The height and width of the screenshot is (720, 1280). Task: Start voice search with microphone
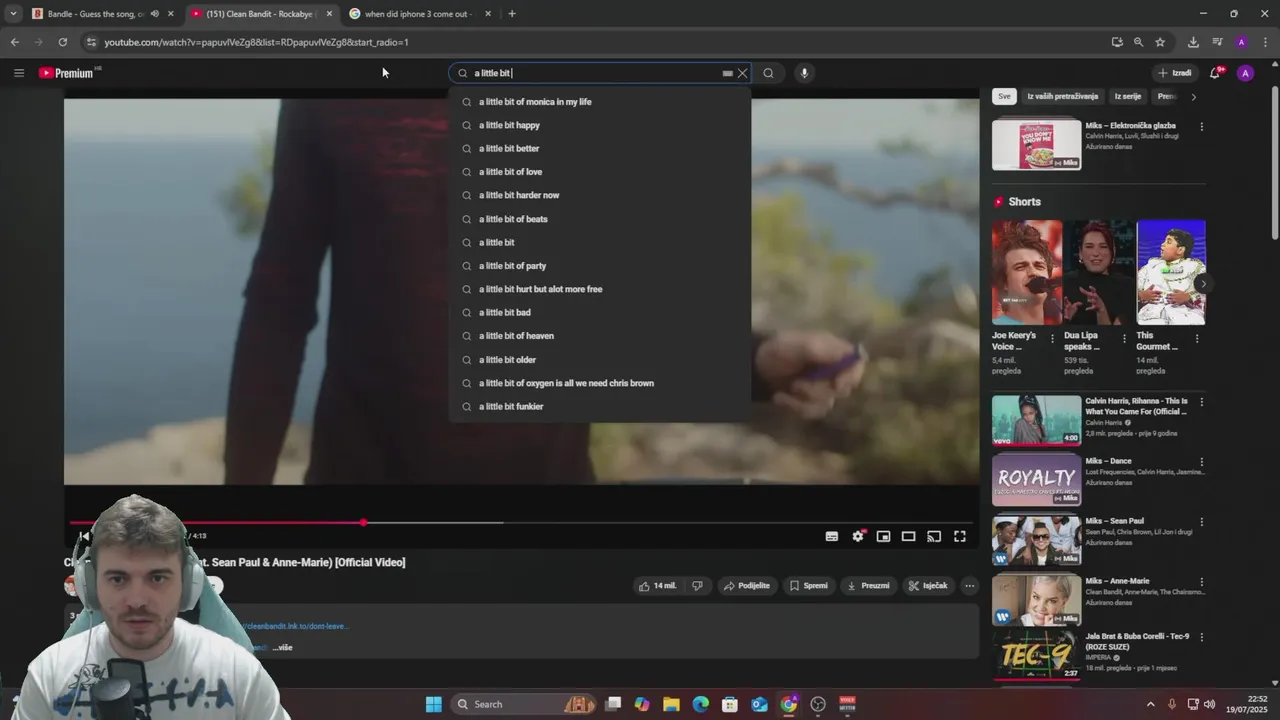coord(804,73)
